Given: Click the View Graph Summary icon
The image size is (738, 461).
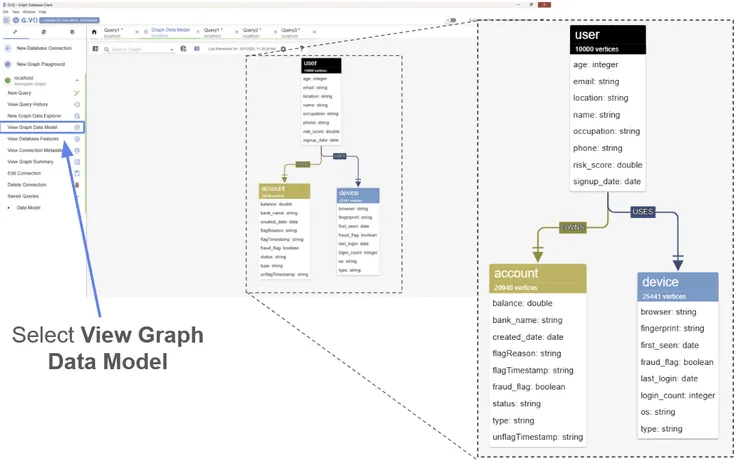Looking at the screenshot, I should click(x=77, y=162).
